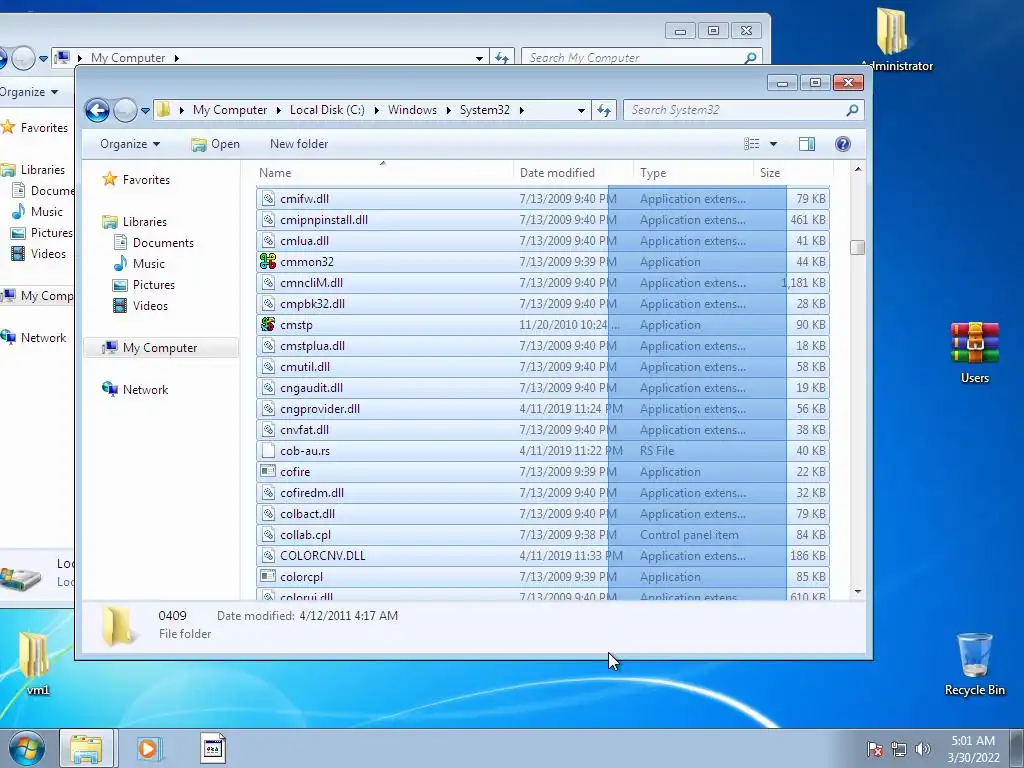
Task: Sort by Date modified column header
Action: (x=573, y=173)
